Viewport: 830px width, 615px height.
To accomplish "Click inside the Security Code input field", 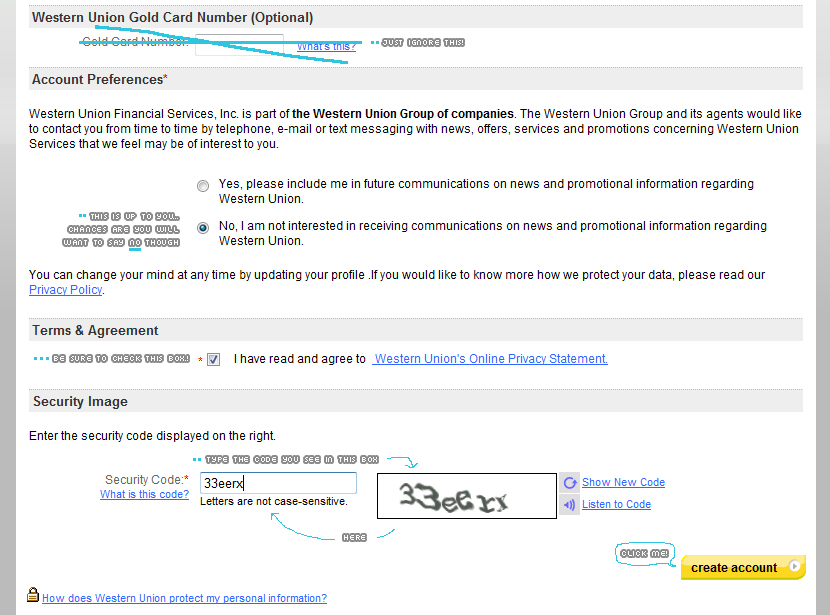I will (278, 483).
